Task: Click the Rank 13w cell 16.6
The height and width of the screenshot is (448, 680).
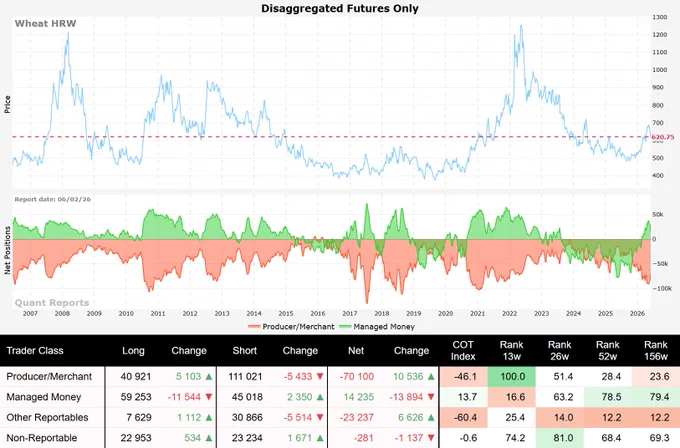Action: click(512, 397)
